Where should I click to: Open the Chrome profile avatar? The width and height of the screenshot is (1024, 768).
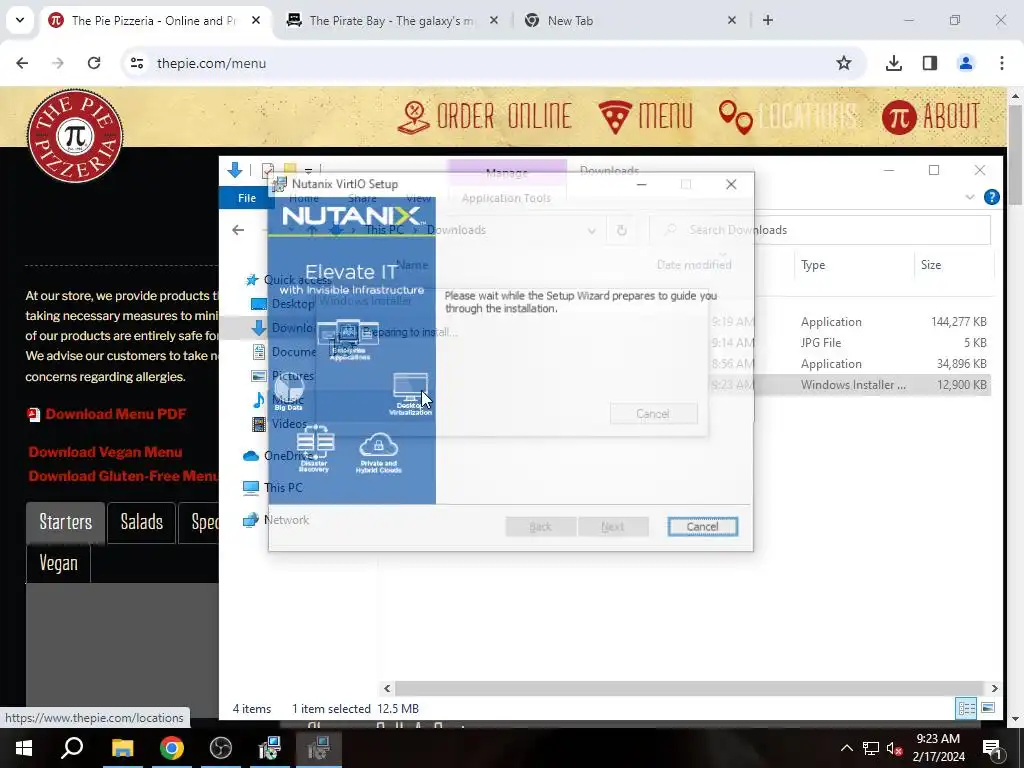pos(965,63)
